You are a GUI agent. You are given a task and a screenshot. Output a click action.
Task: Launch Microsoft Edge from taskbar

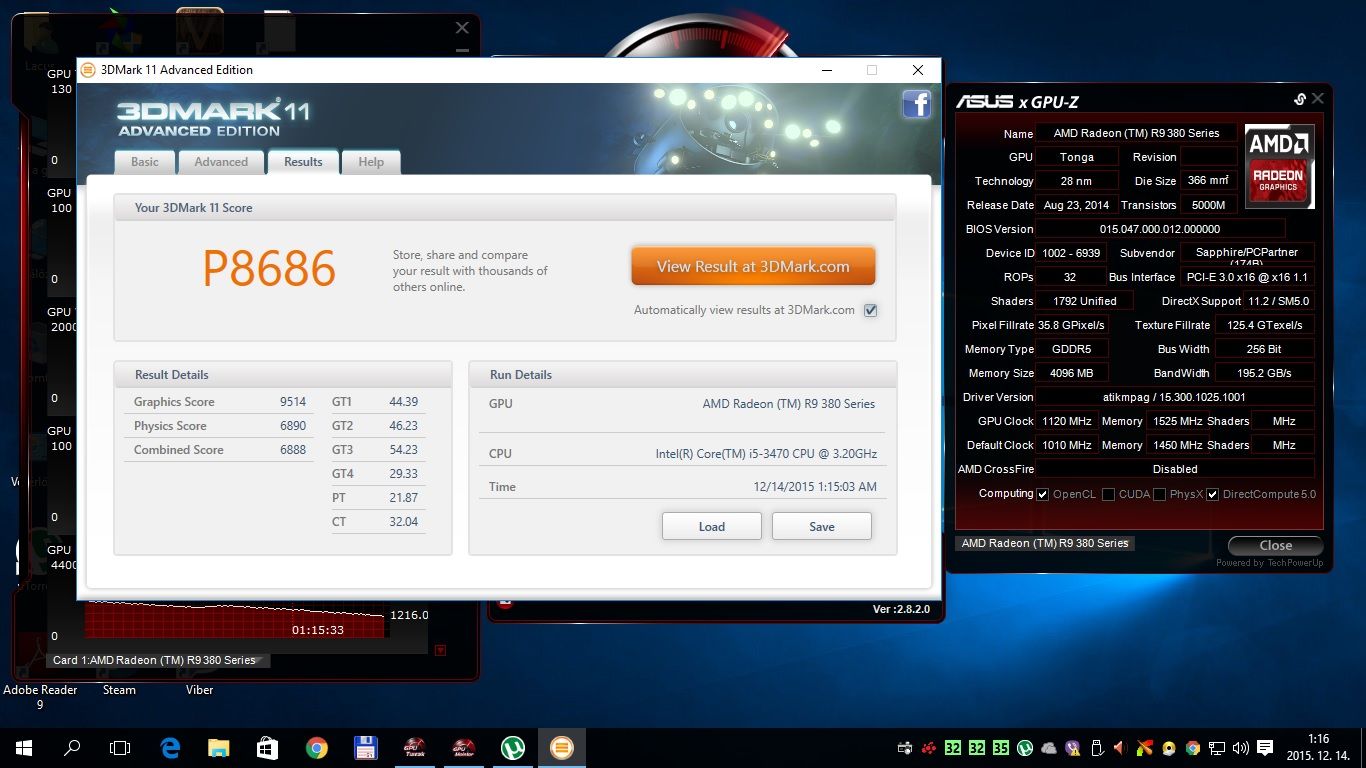click(x=170, y=747)
